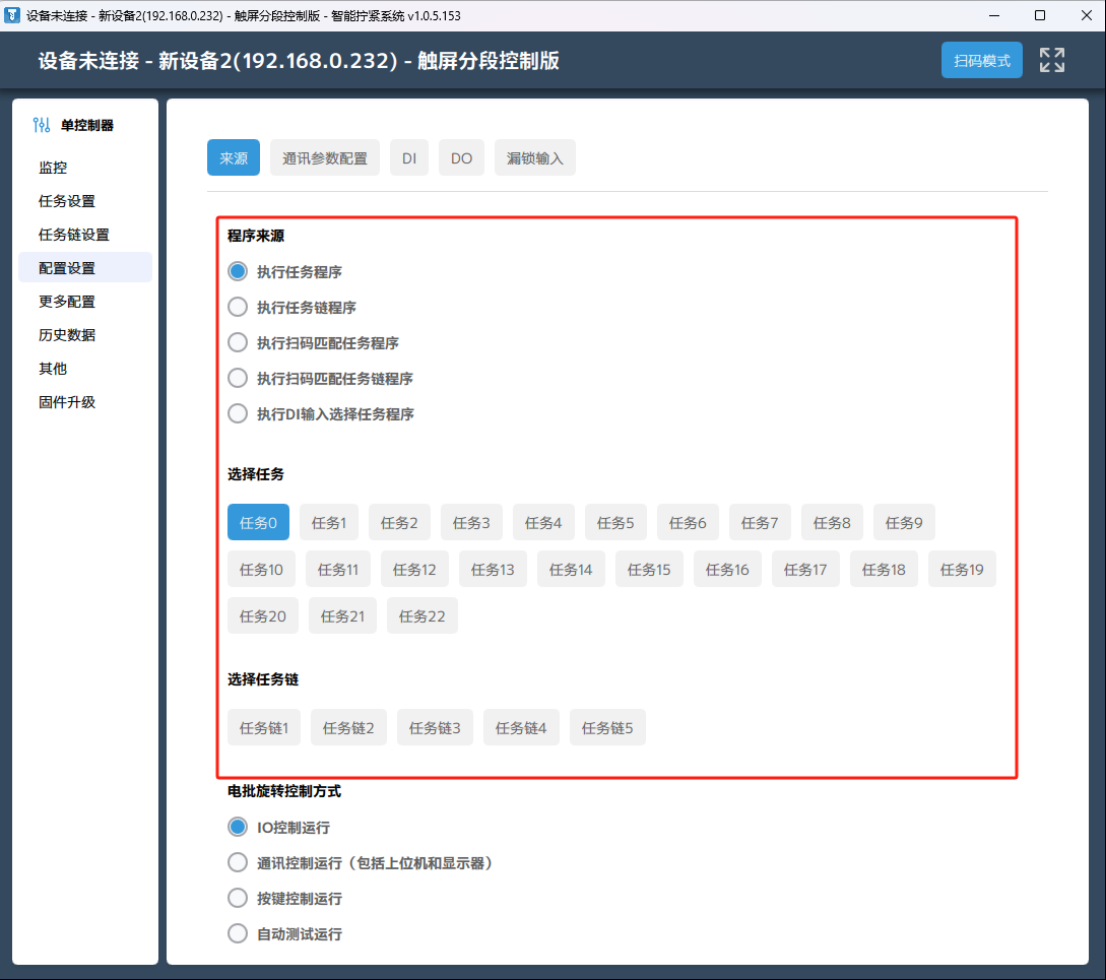Open 更多配置 sidebar item
The width and height of the screenshot is (1106, 980).
pyautogui.click(x=85, y=301)
